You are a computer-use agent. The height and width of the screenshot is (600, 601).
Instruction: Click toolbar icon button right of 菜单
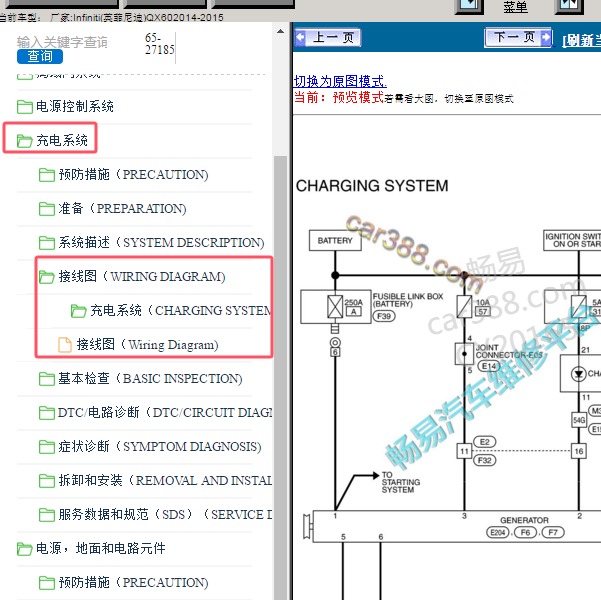[x=569, y=6]
